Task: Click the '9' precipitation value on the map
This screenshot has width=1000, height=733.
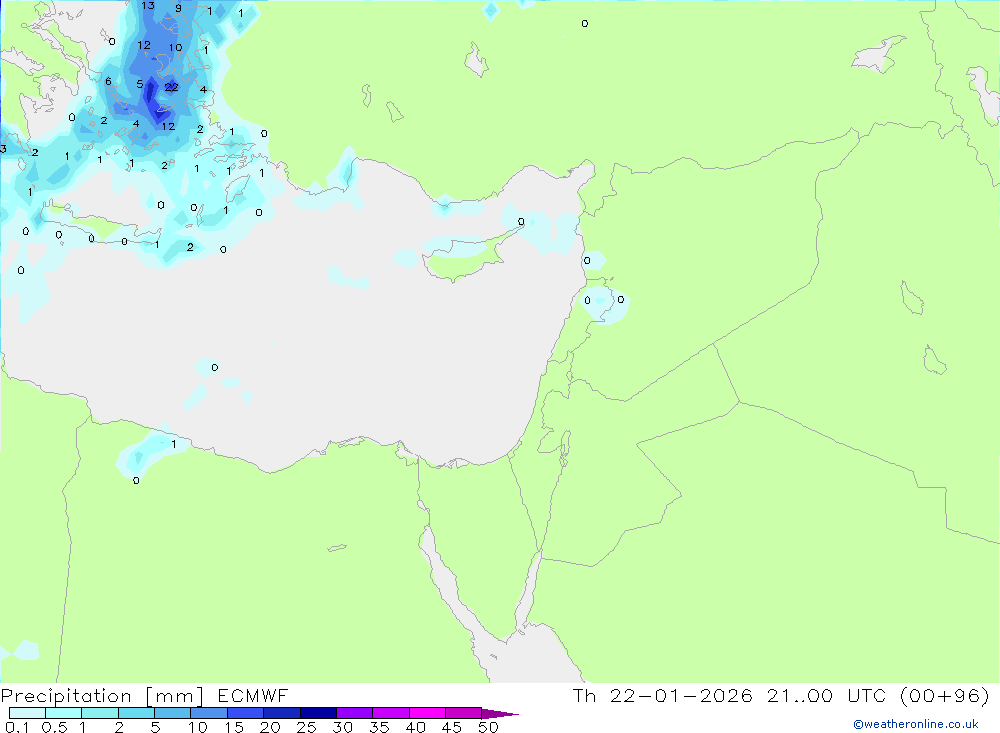Action: pyautogui.click(x=178, y=8)
